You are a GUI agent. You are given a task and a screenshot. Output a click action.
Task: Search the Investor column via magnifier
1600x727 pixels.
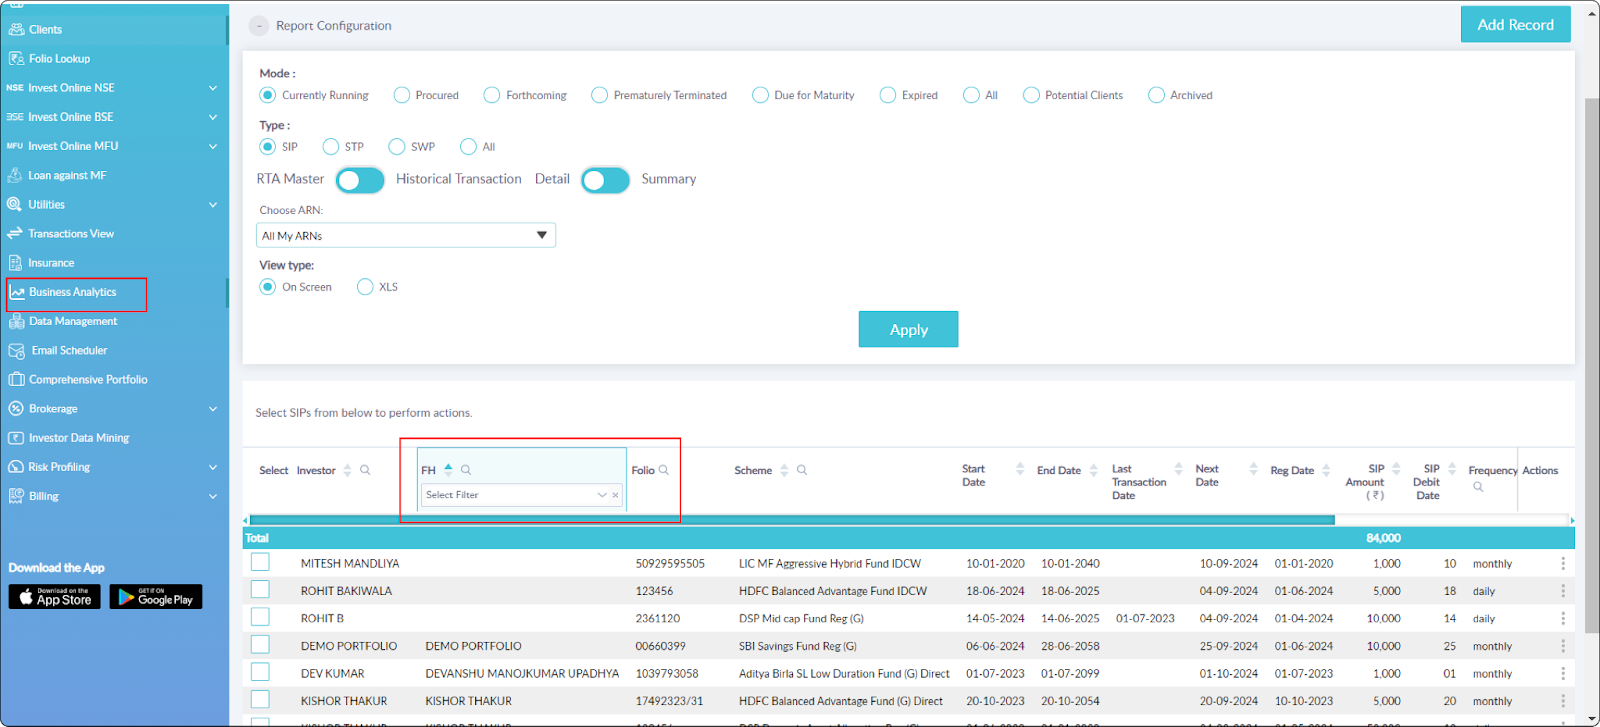point(365,470)
